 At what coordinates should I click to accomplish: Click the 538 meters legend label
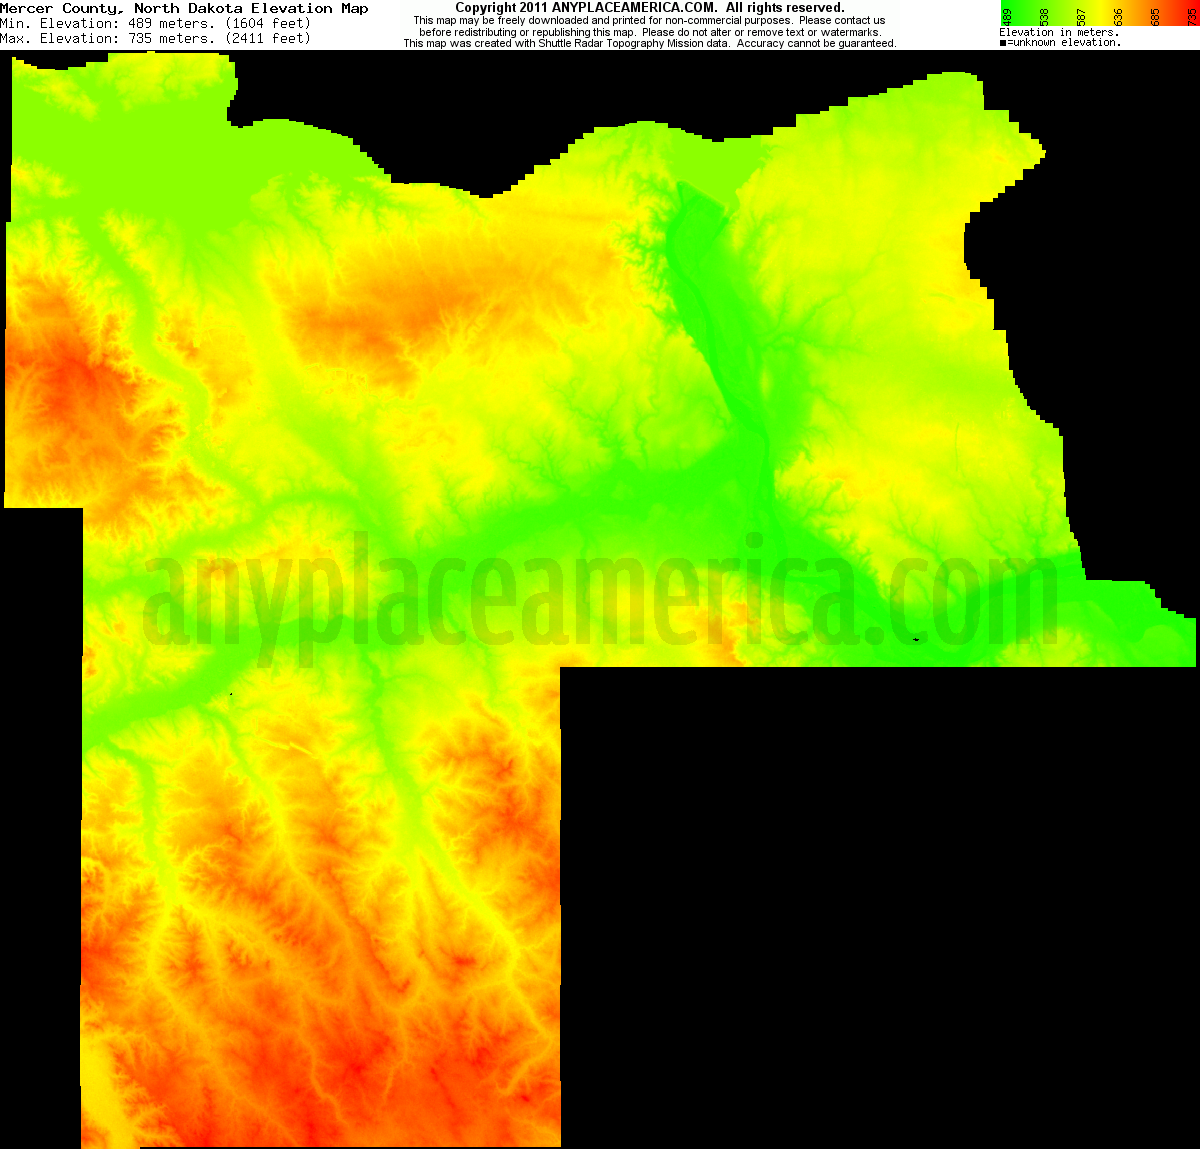point(1043,16)
